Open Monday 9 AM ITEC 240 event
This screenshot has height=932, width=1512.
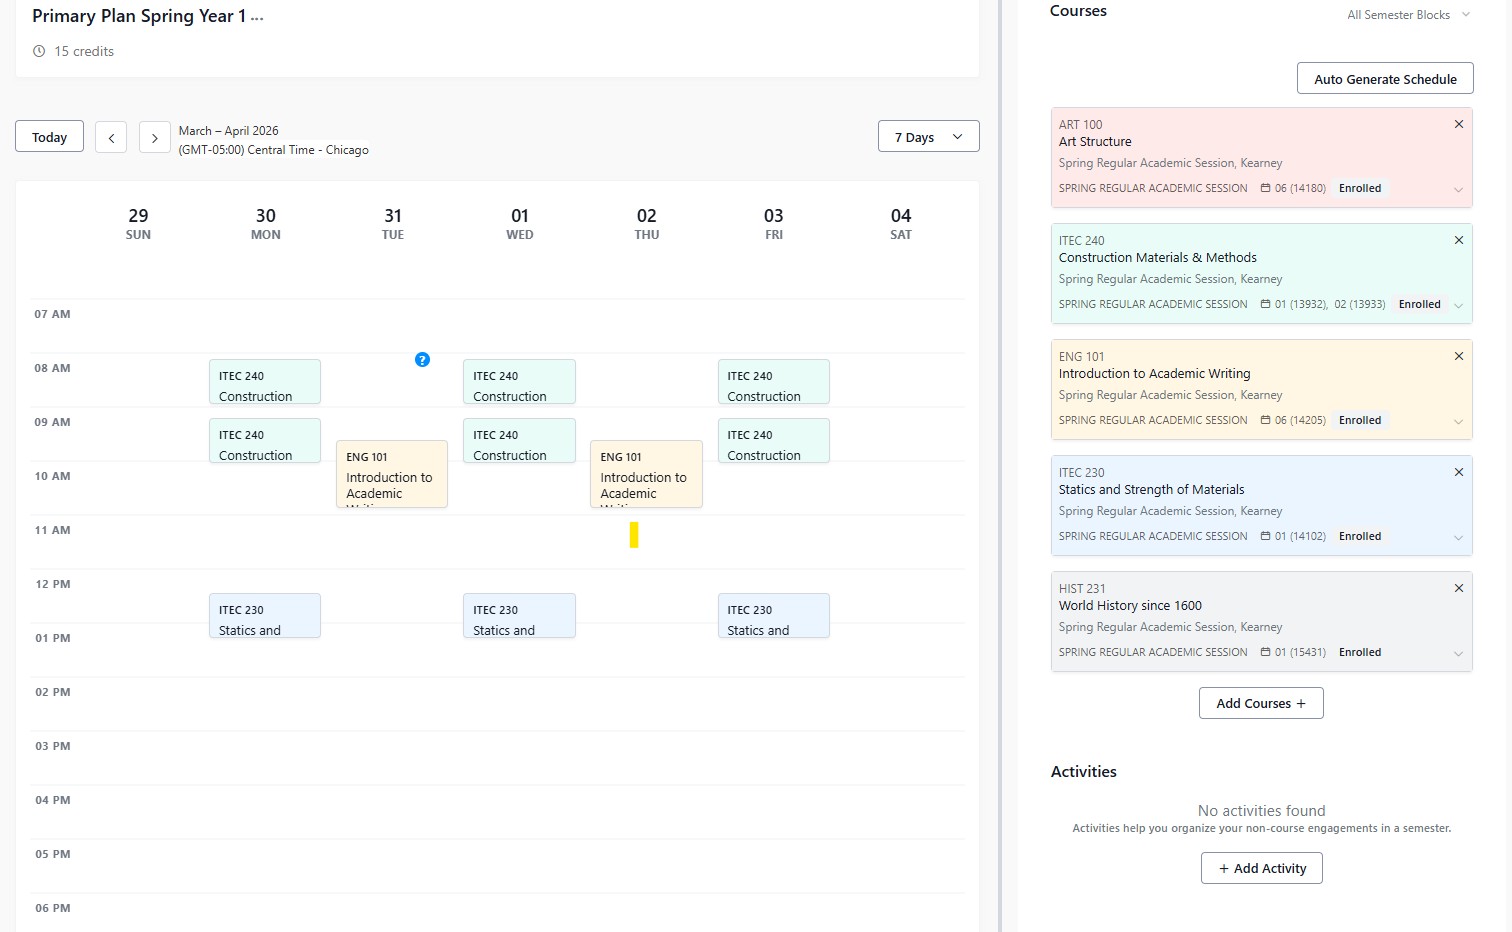click(264, 441)
